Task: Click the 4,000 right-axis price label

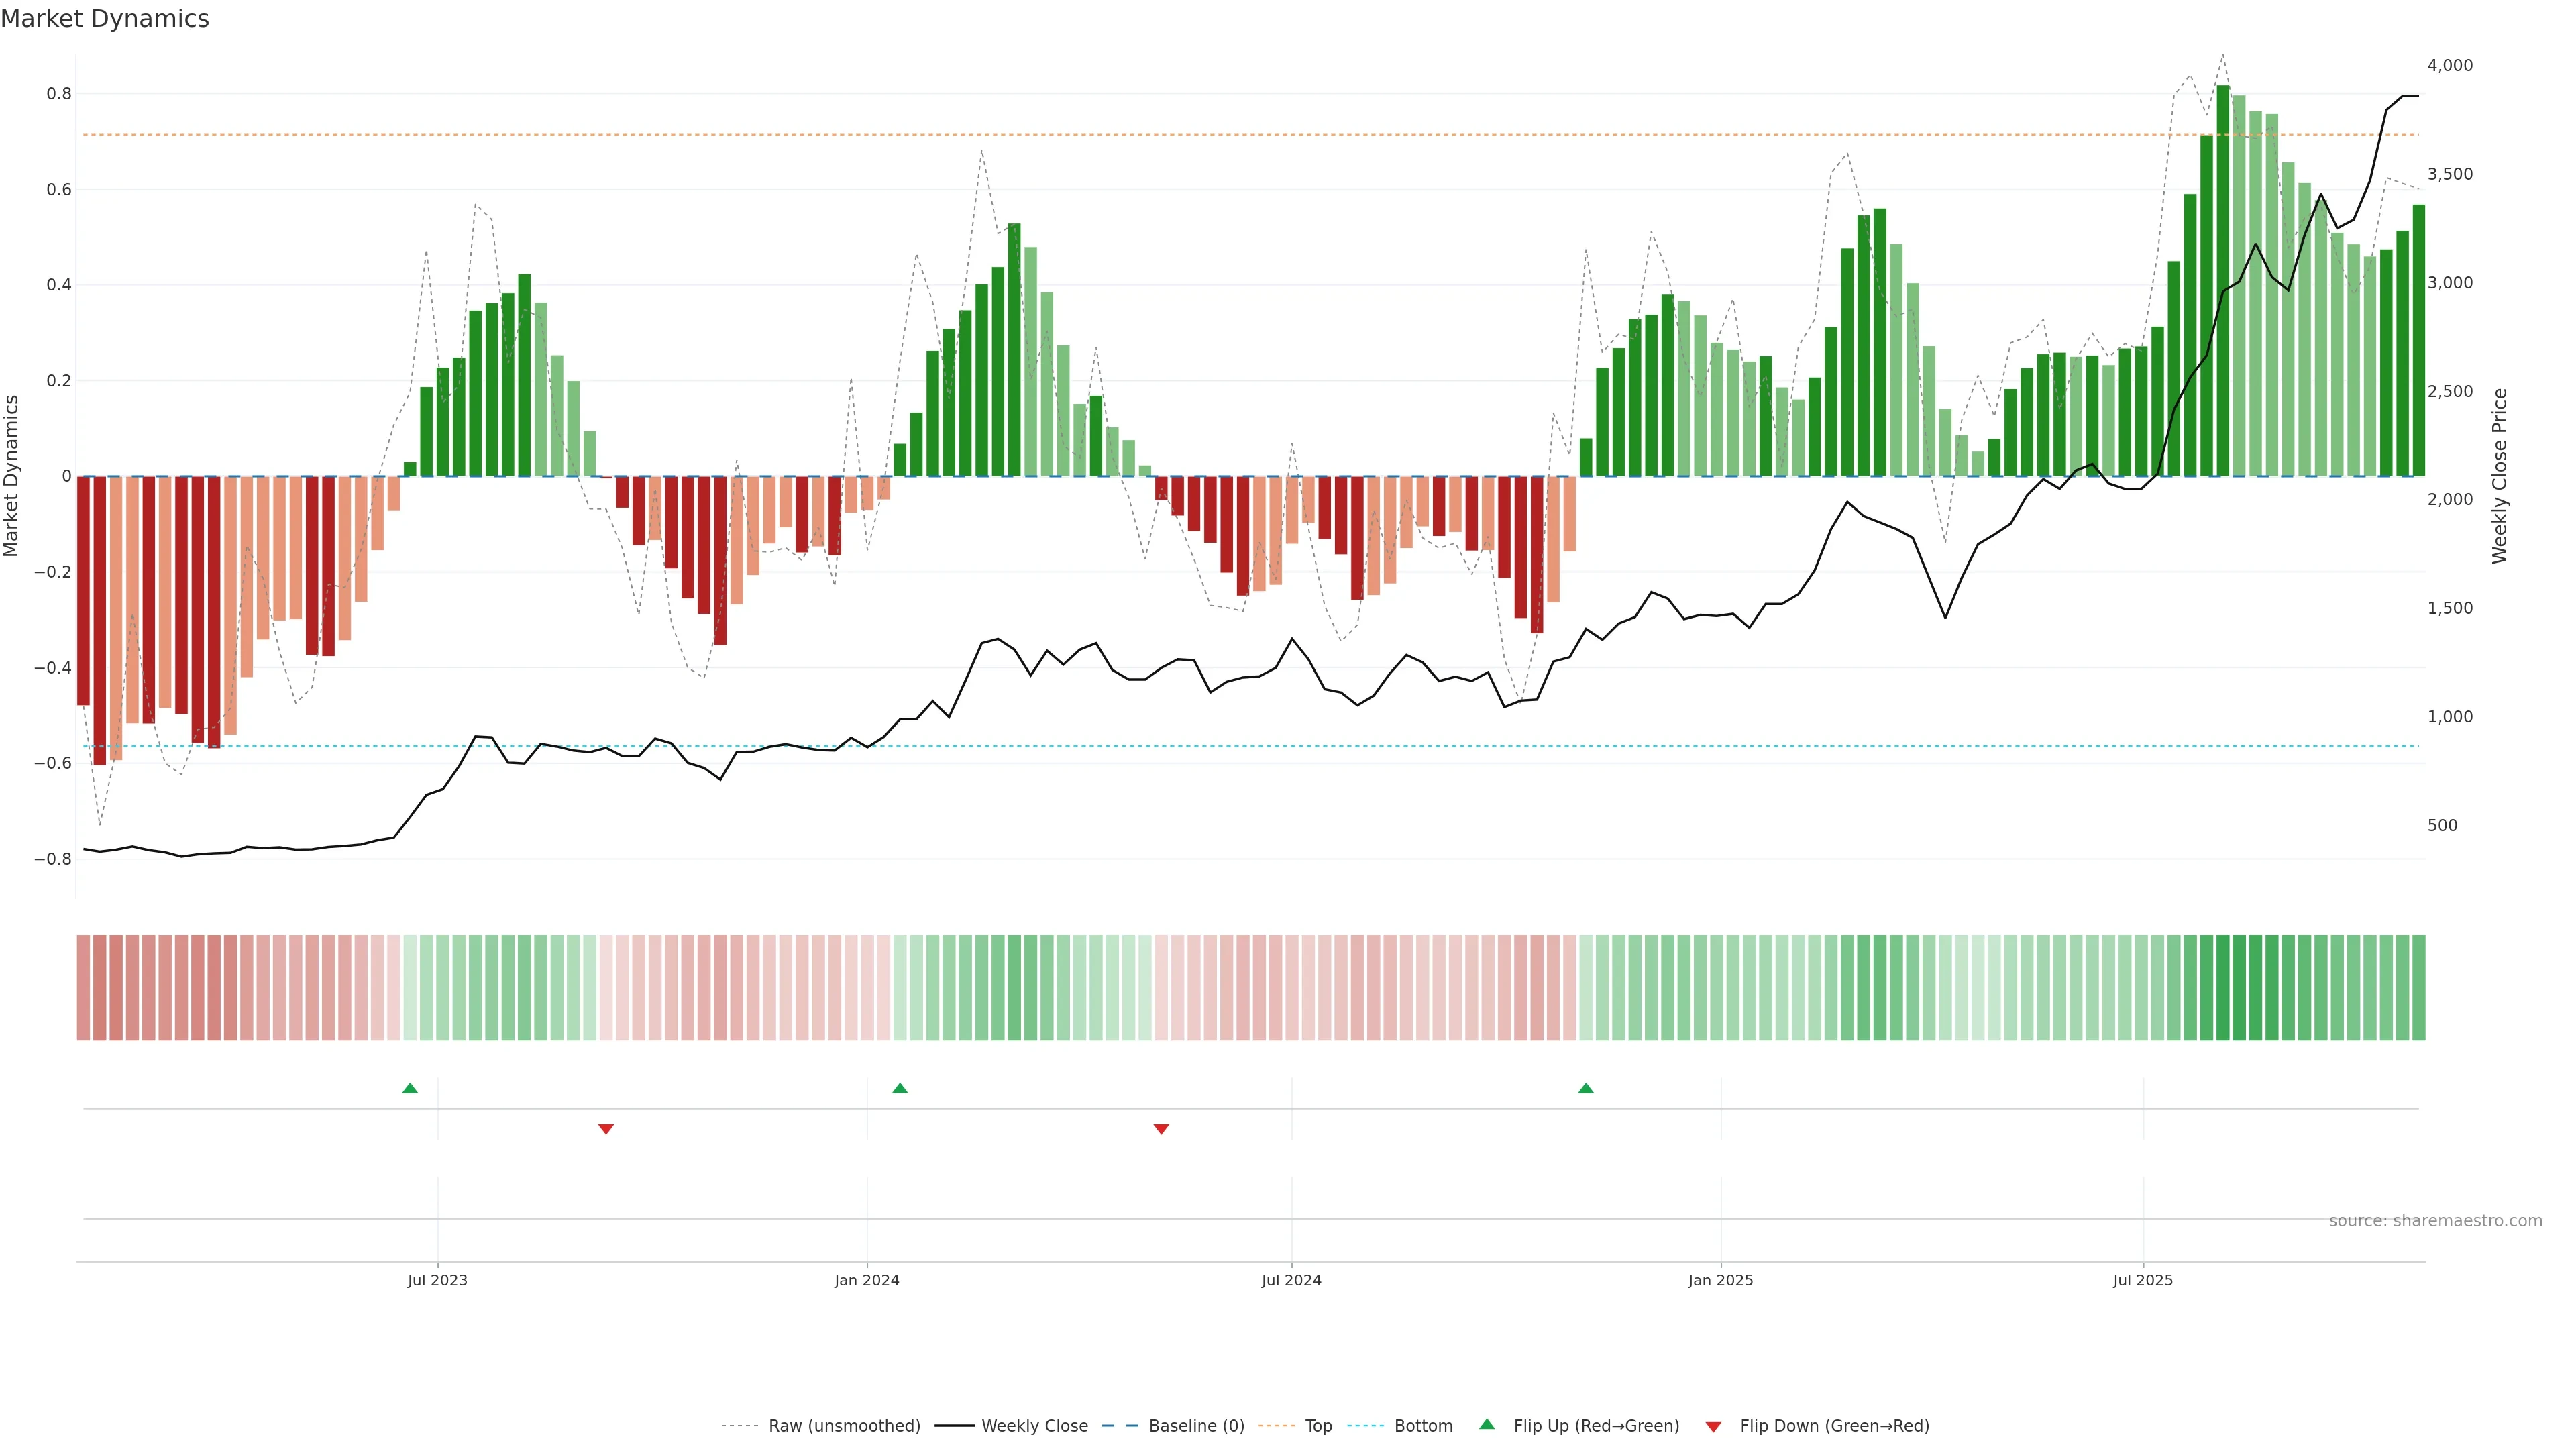Action: click(x=2449, y=65)
